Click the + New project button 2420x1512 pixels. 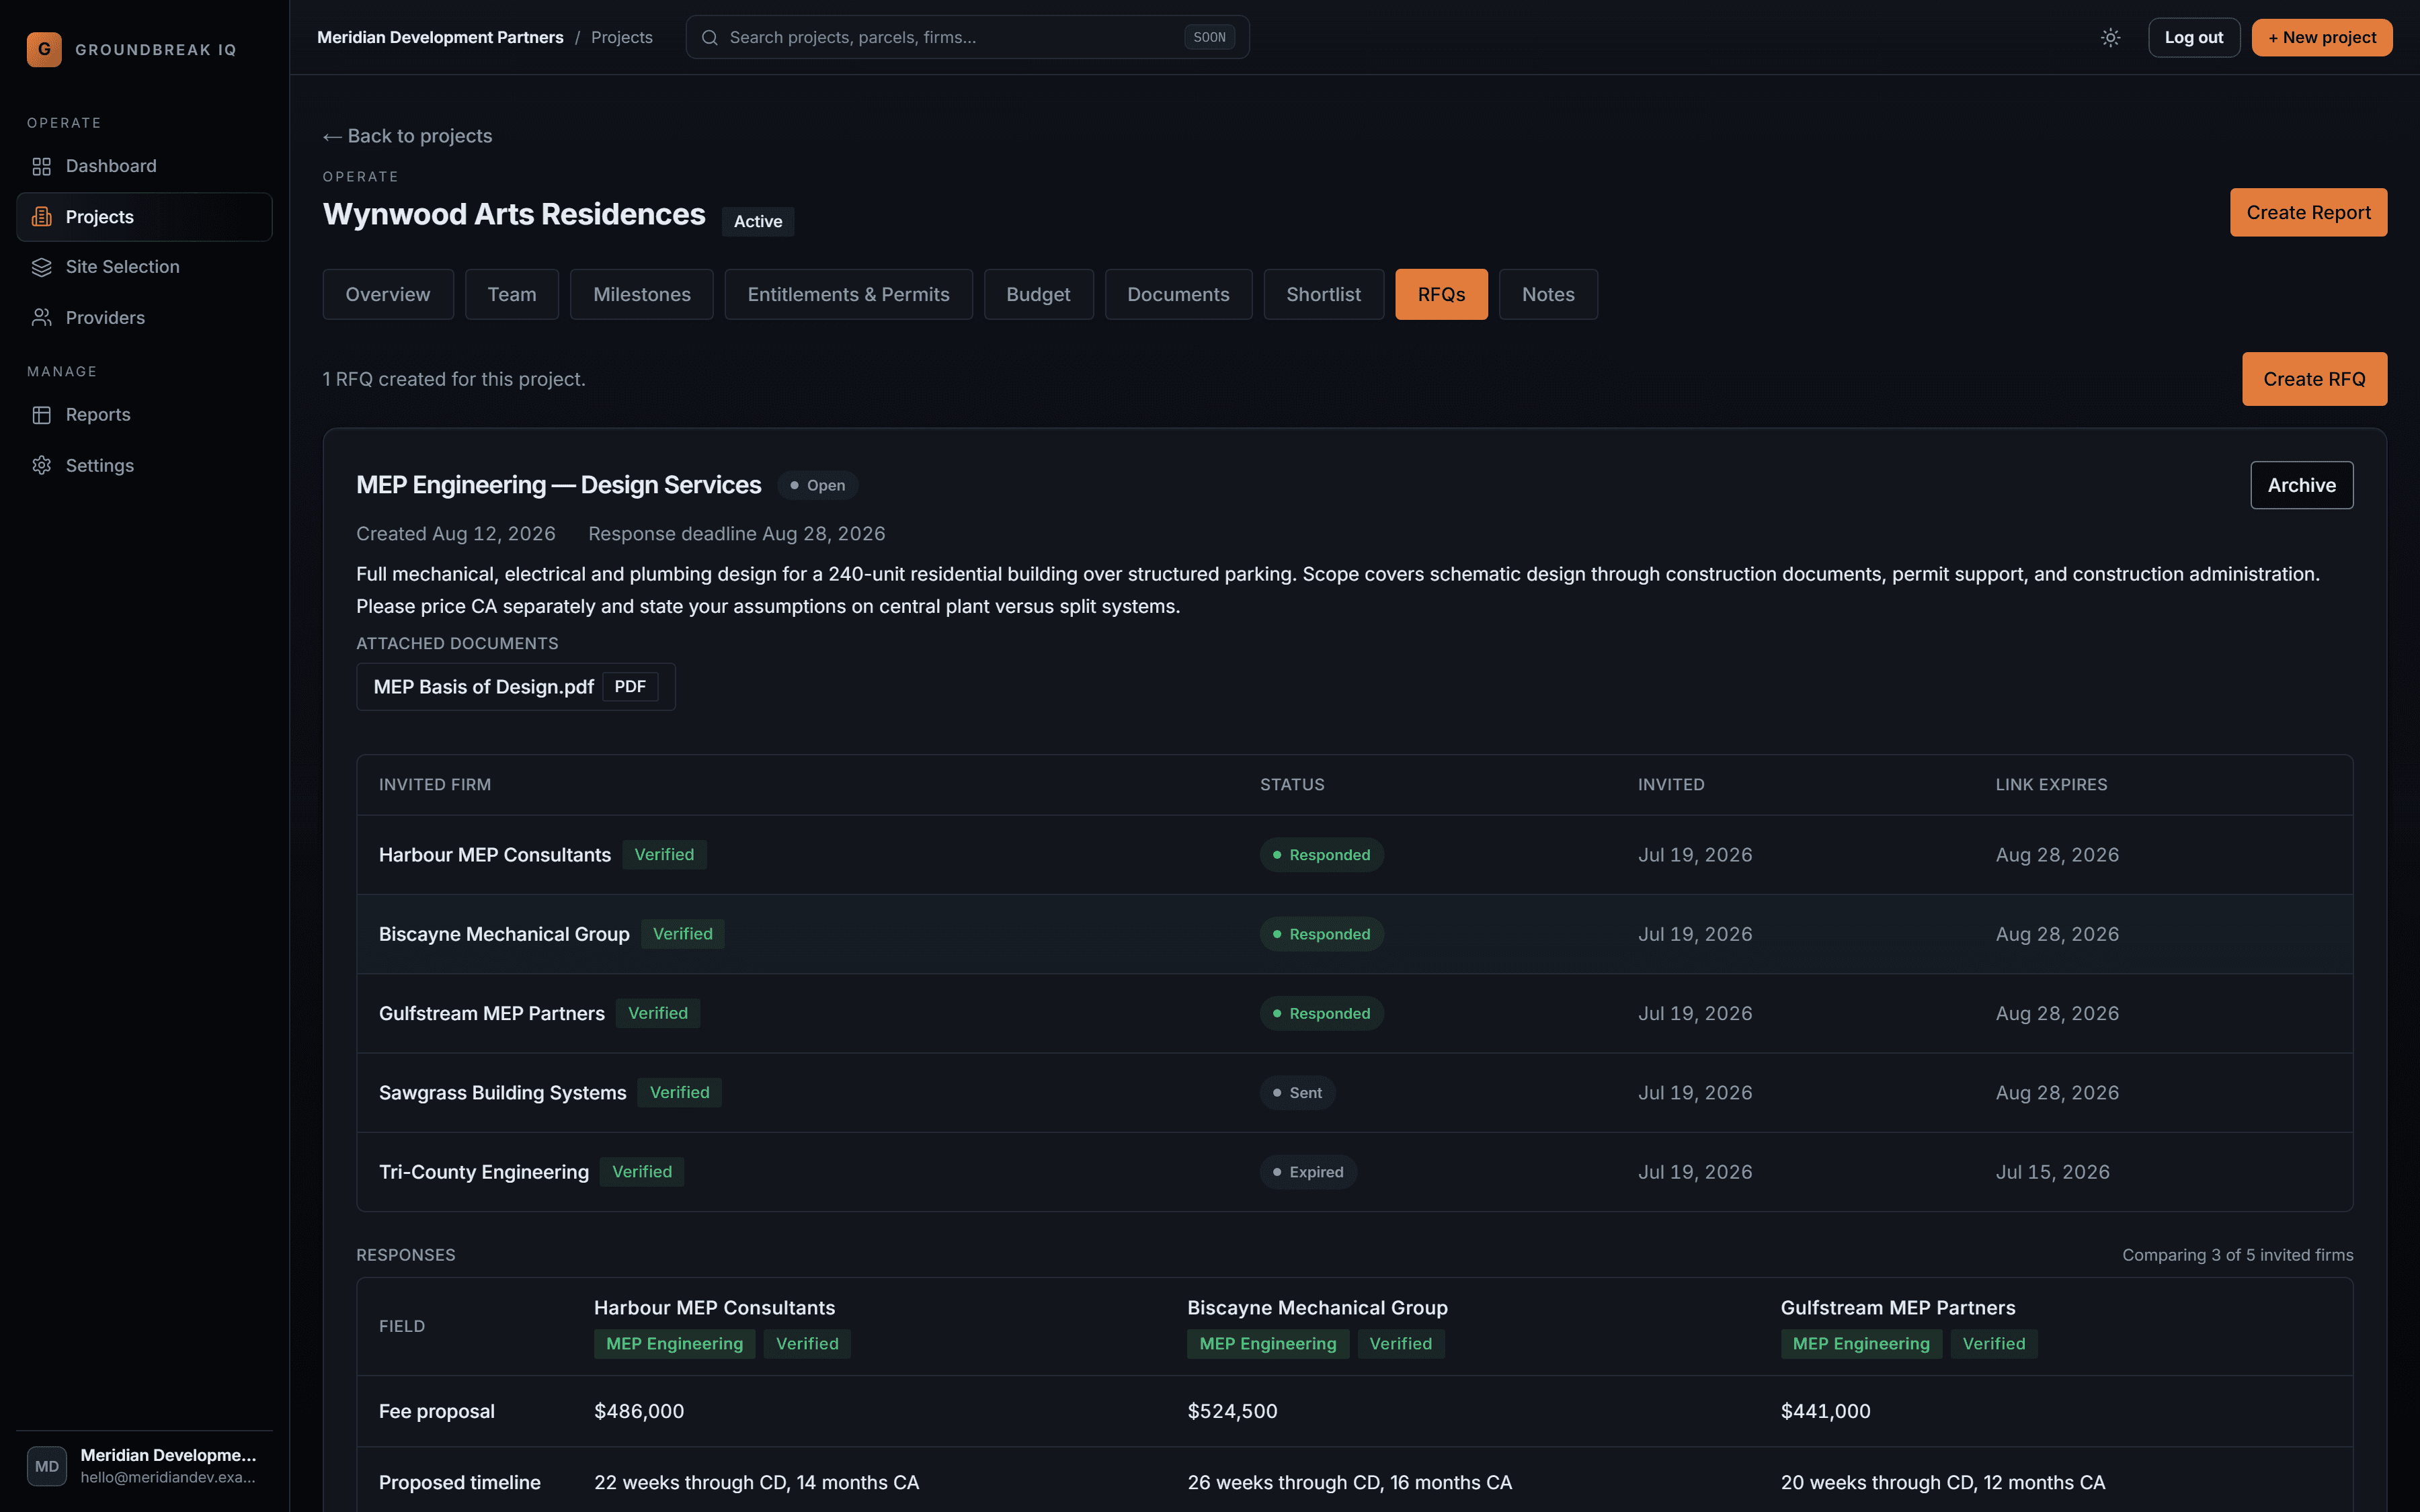(x=2321, y=38)
